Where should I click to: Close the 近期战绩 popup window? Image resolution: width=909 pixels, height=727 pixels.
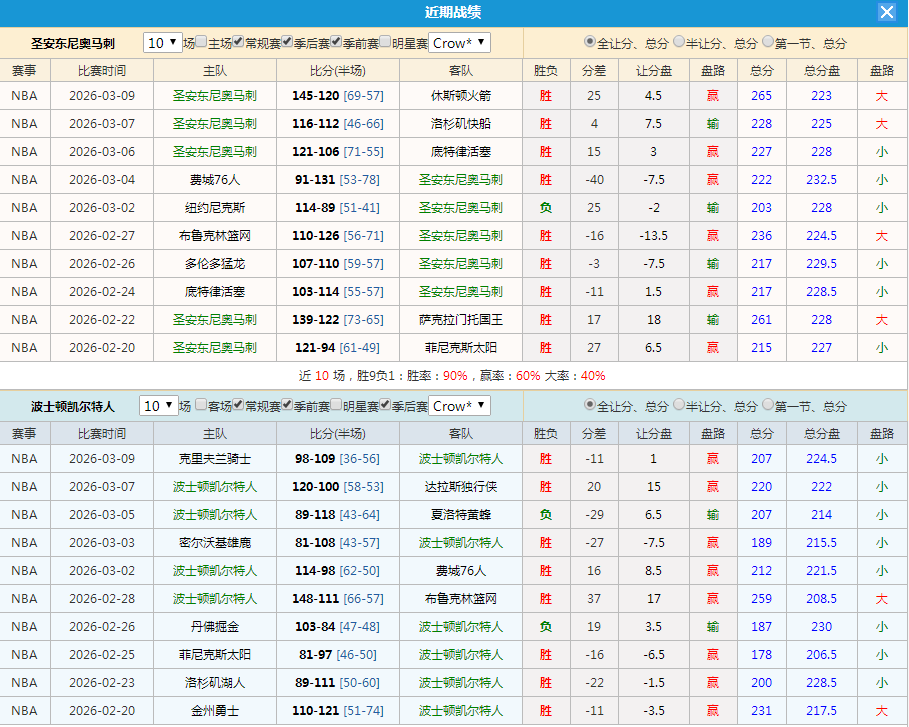tap(889, 12)
